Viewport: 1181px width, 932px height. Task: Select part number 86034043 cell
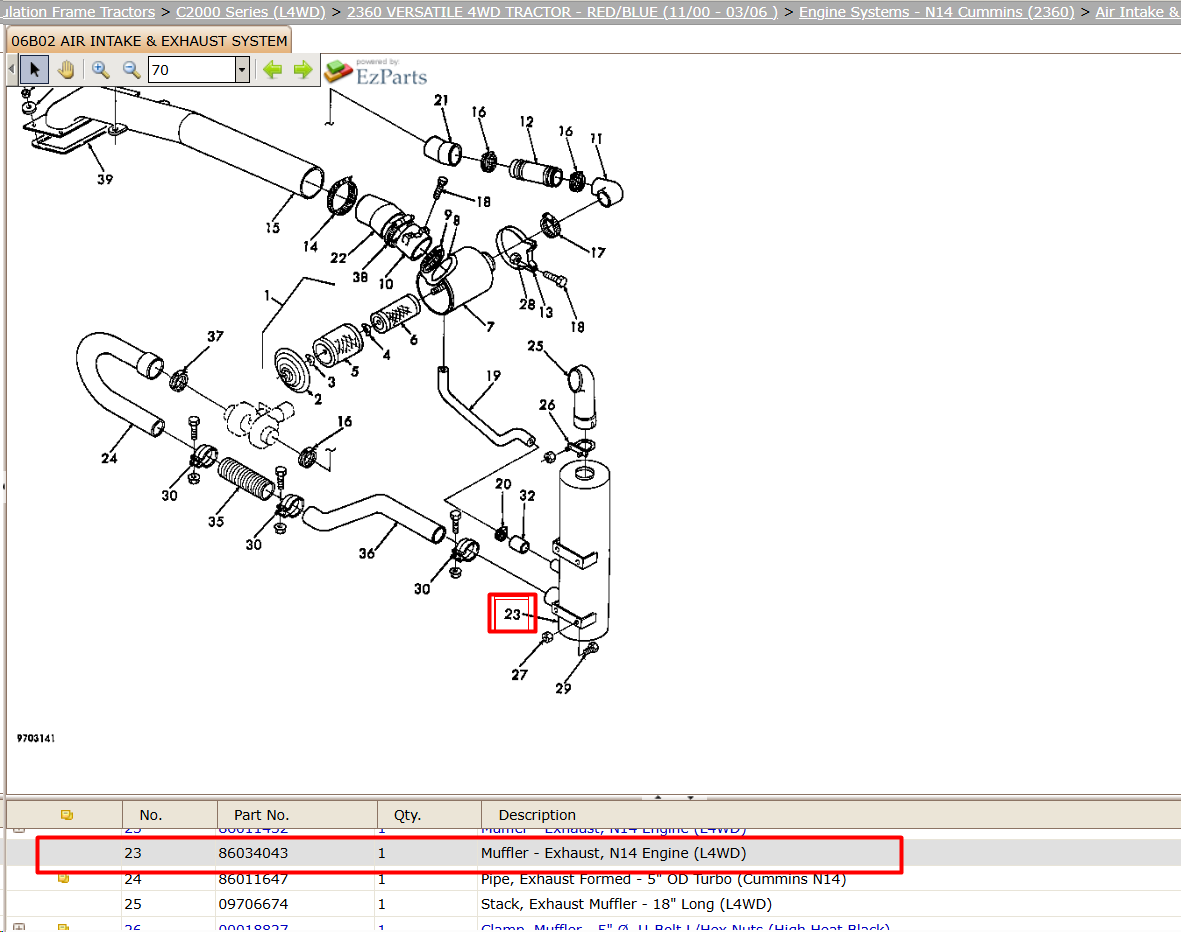coord(253,853)
